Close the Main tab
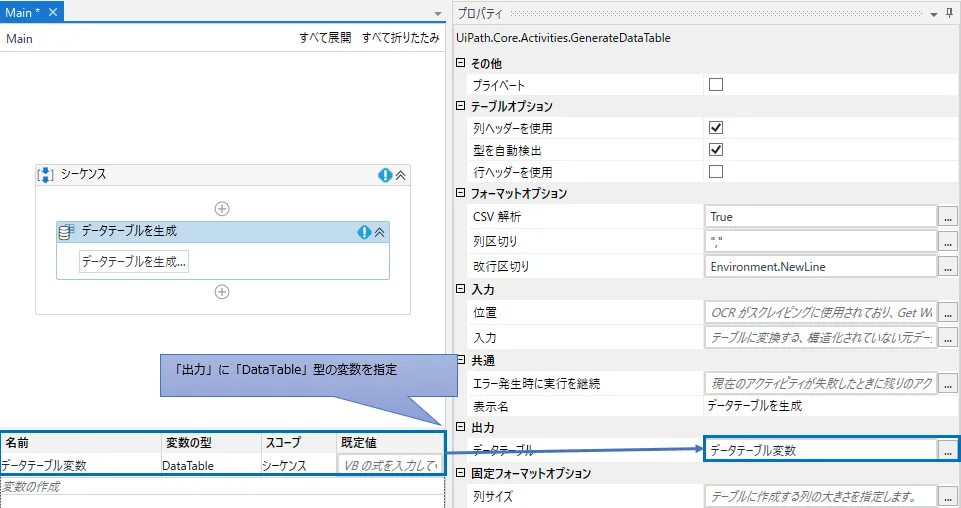 (x=53, y=12)
